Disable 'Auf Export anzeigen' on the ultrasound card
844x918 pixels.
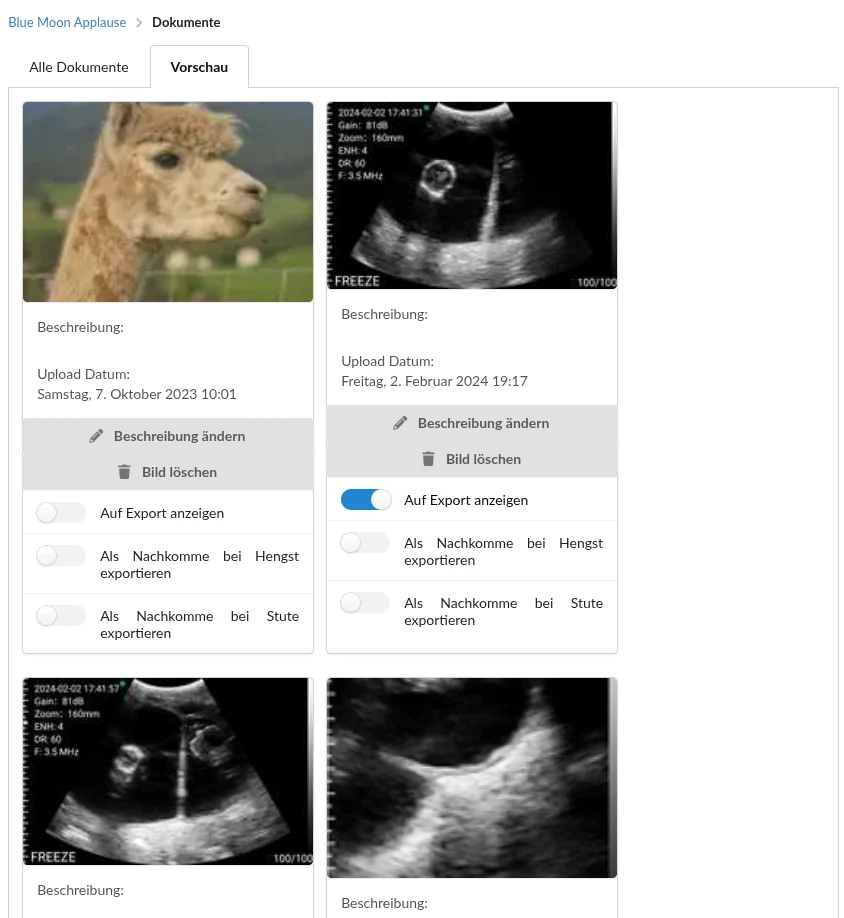pos(365,500)
